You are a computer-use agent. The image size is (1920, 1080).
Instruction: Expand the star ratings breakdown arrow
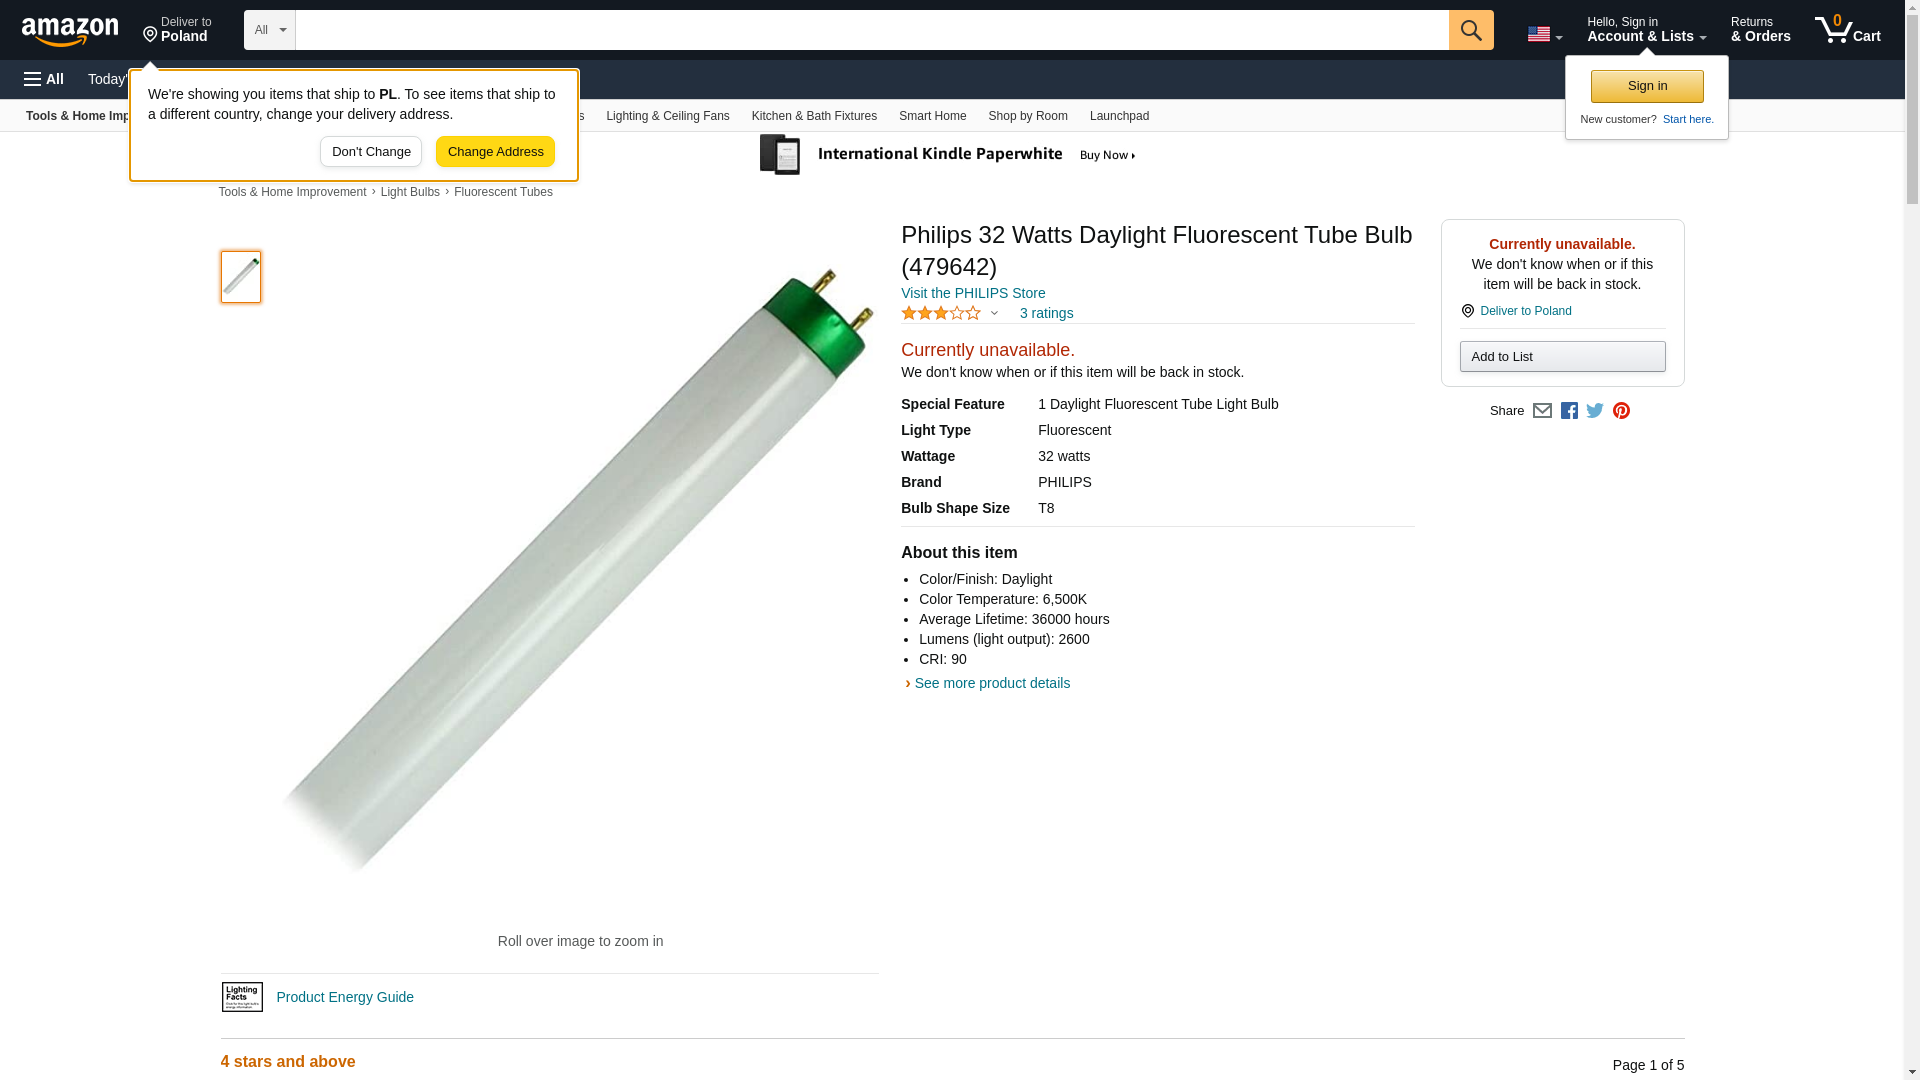pos(994,313)
